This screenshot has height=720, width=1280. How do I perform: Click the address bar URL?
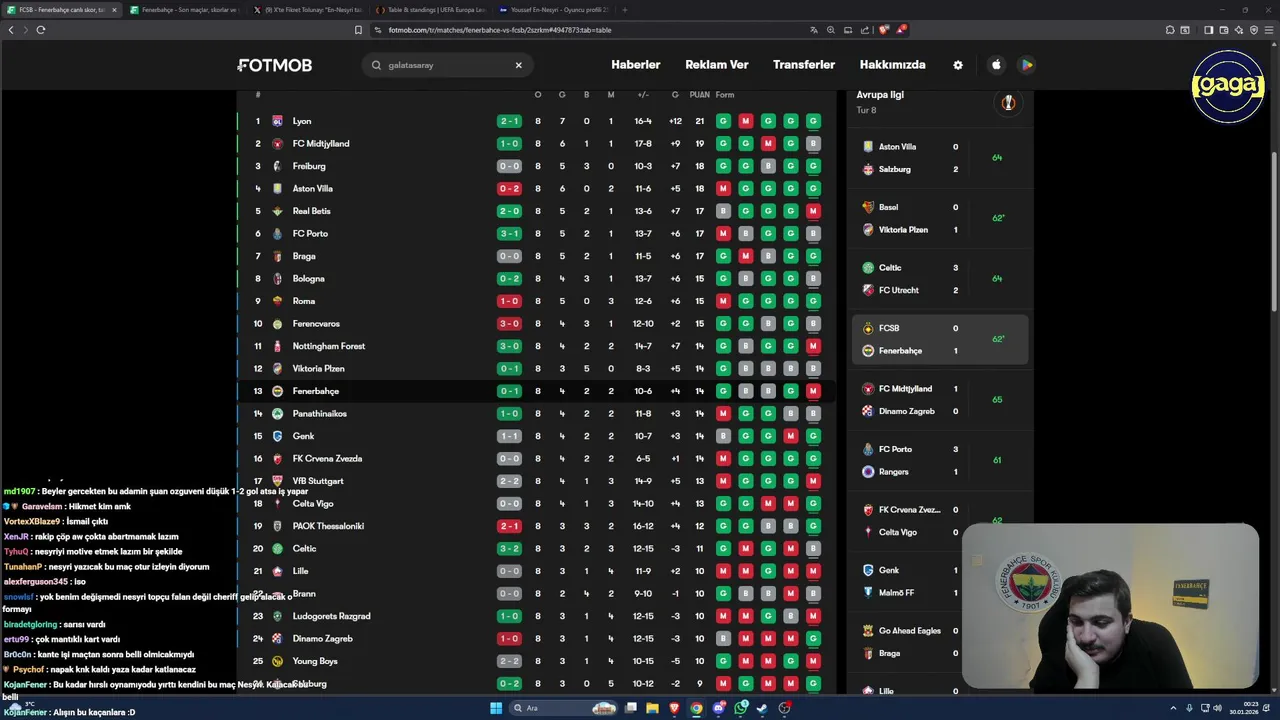point(500,30)
